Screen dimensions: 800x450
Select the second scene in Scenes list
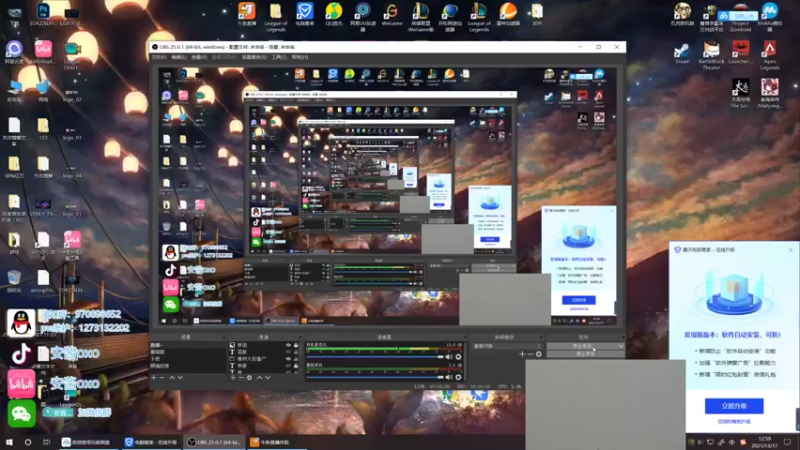click(x=187, y=352)
